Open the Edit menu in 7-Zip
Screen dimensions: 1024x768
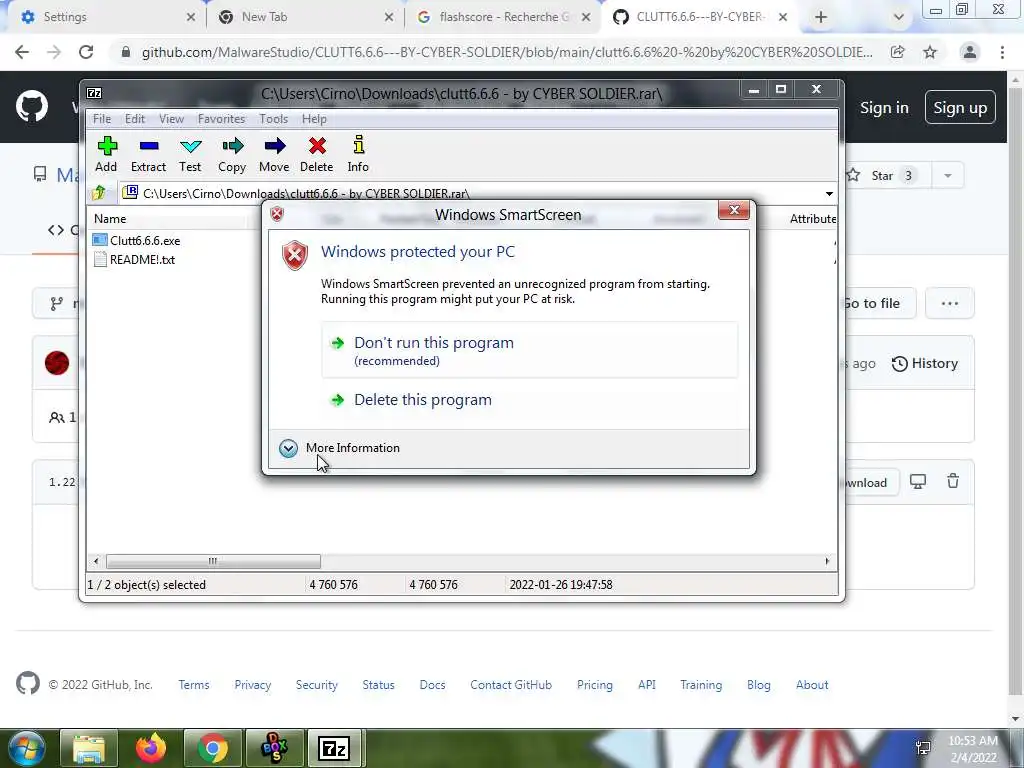[x=135, y=119]
